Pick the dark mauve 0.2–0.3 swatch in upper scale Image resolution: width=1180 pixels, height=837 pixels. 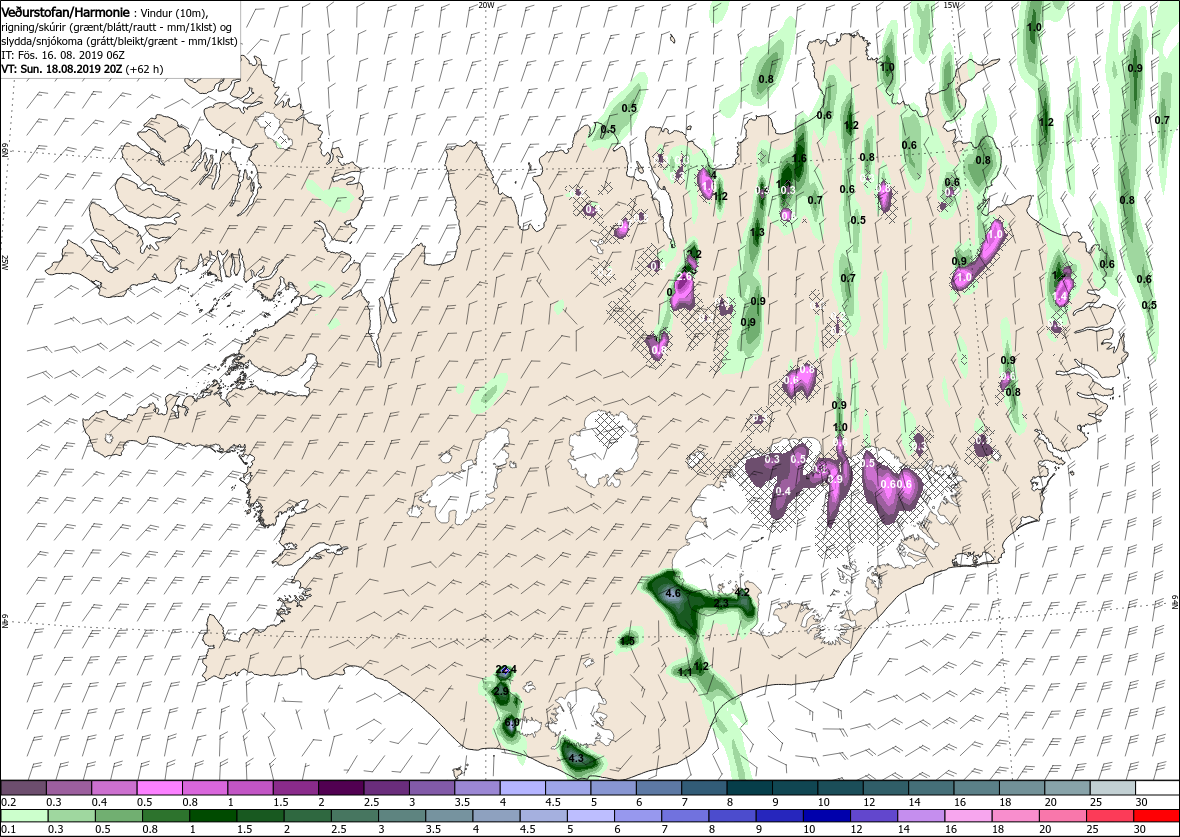coord(23,787)
